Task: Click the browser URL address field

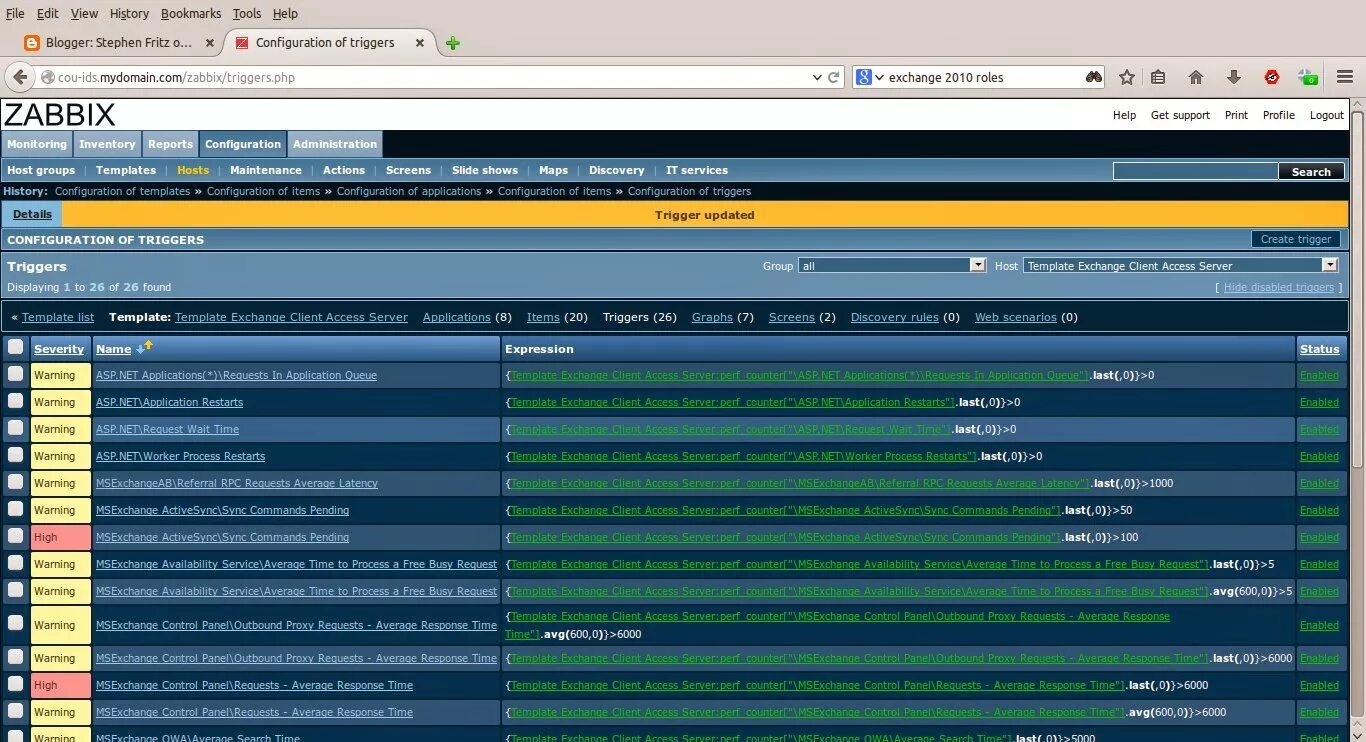Action: pyautogui.click(x=430, y=77)
